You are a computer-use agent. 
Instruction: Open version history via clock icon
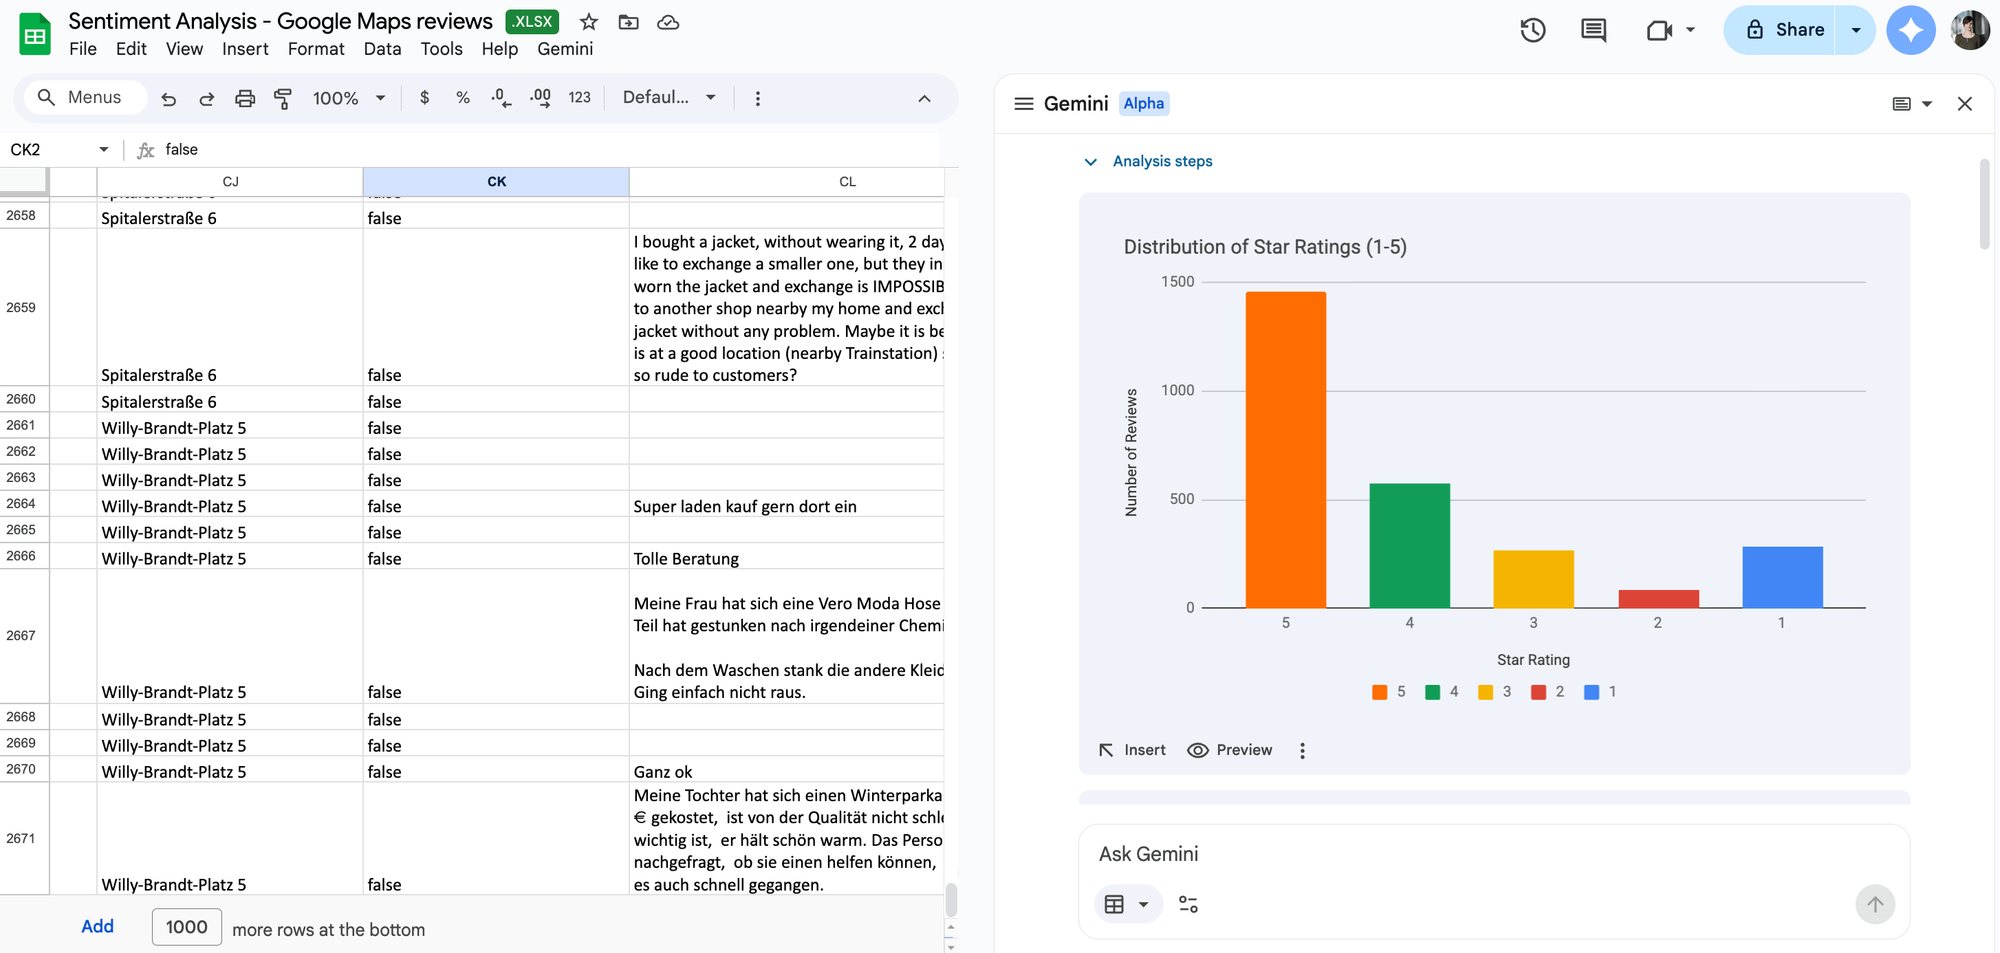click(1532, 30)
